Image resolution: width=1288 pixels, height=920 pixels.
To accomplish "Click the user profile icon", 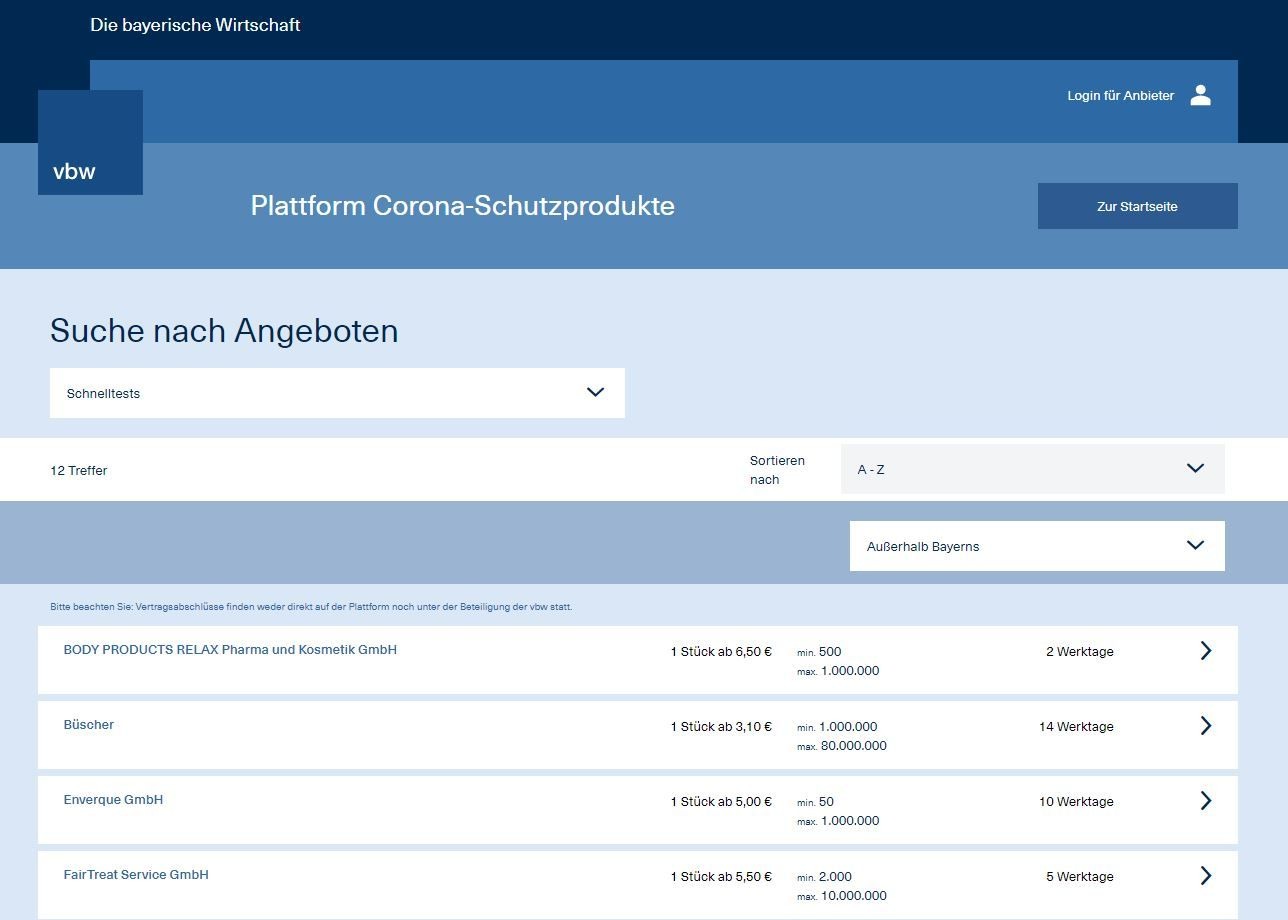I will click(x=1201, y=95).
